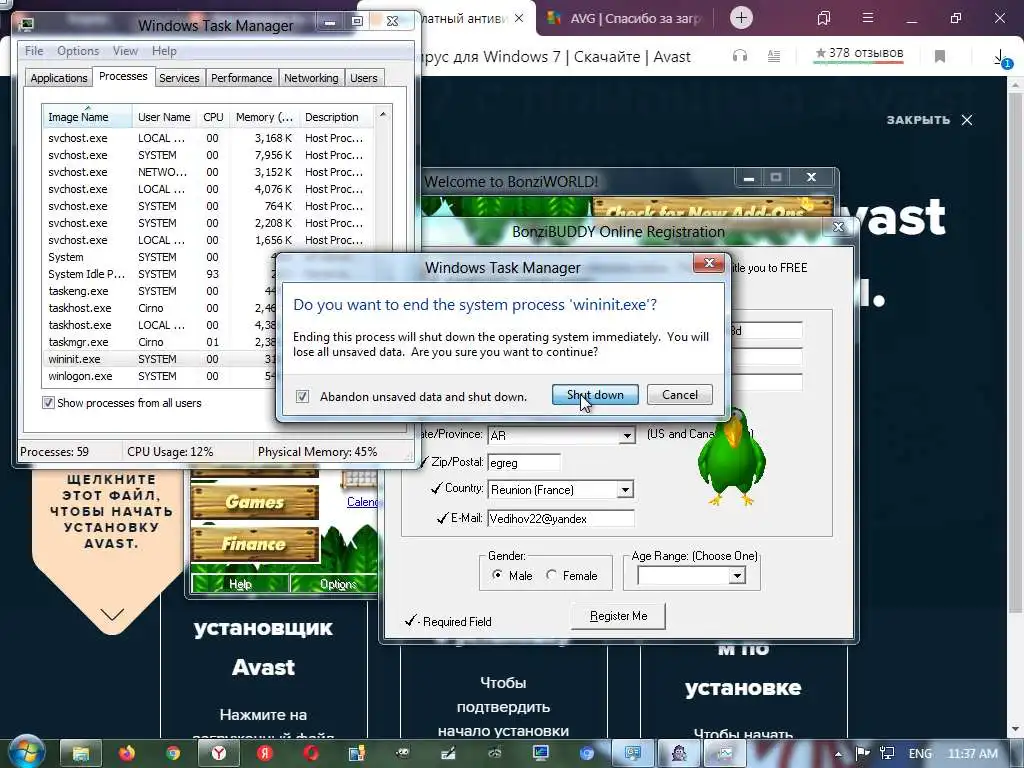This screenshot has width=1024, height=768.
Task: Open the Yandex Browser hamburger menu
Action: (868, 18)
